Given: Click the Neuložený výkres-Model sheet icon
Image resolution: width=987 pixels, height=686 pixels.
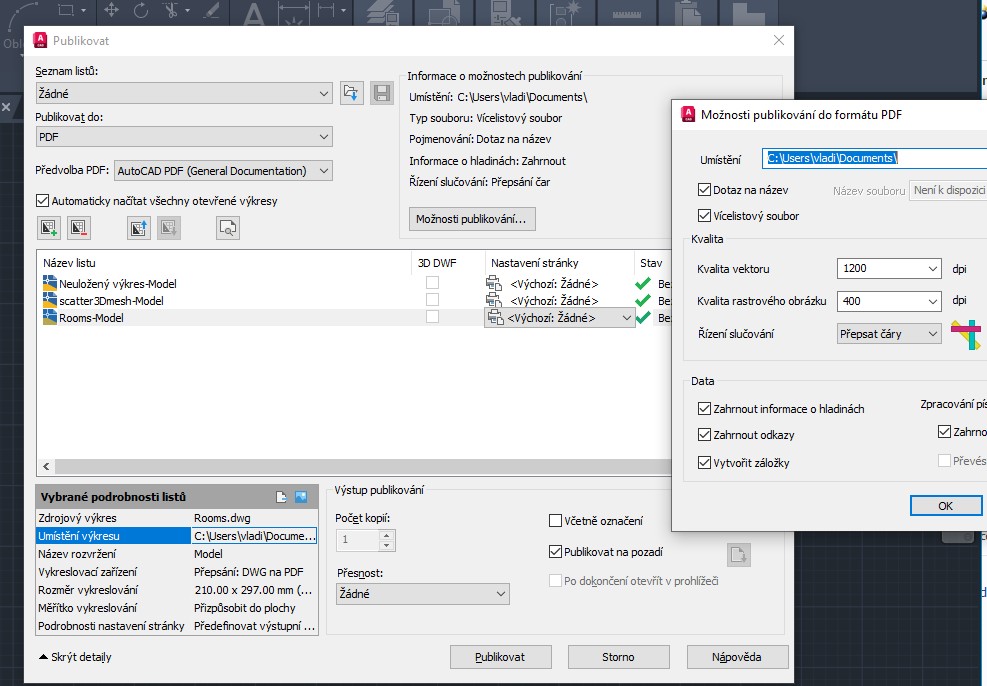Looking at the screenshot, I should (x=50, y=283).
